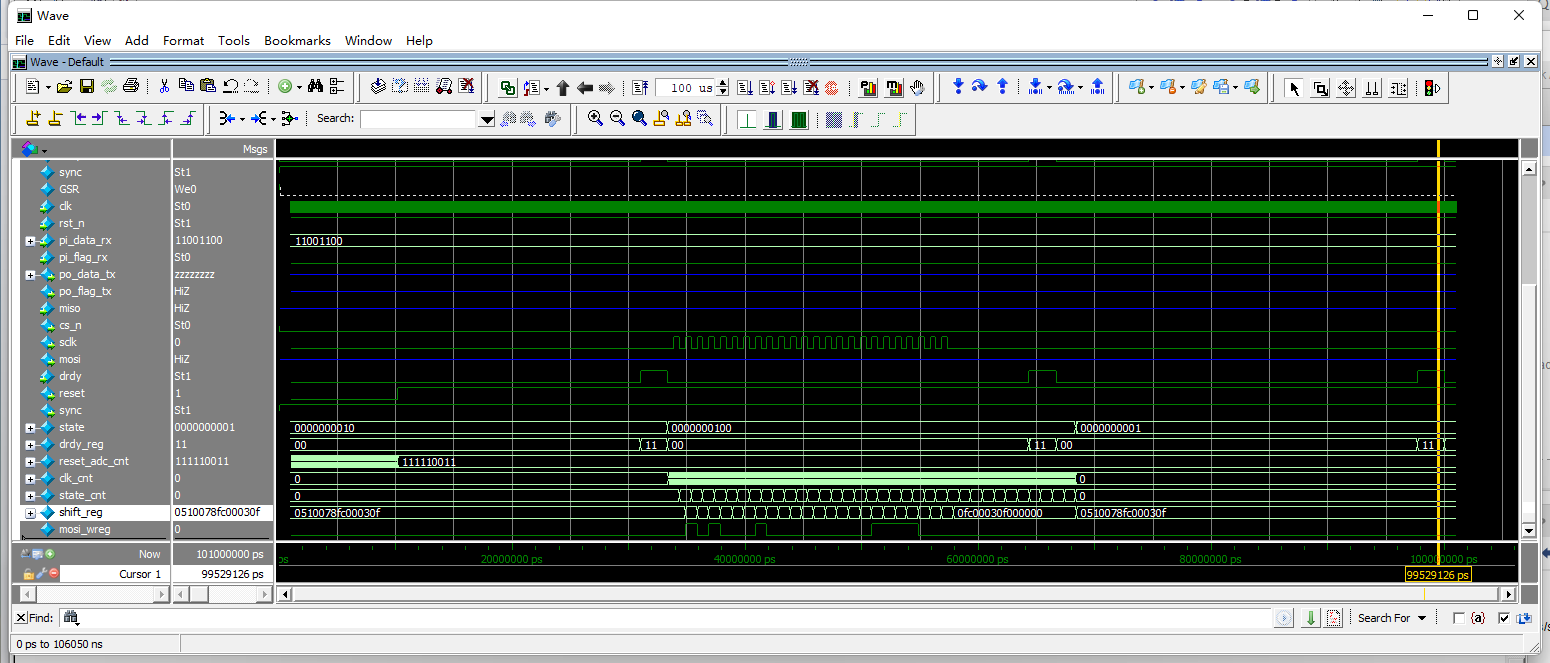
Task: Print the waveform using the printer icon
Action: coord(130,87)
